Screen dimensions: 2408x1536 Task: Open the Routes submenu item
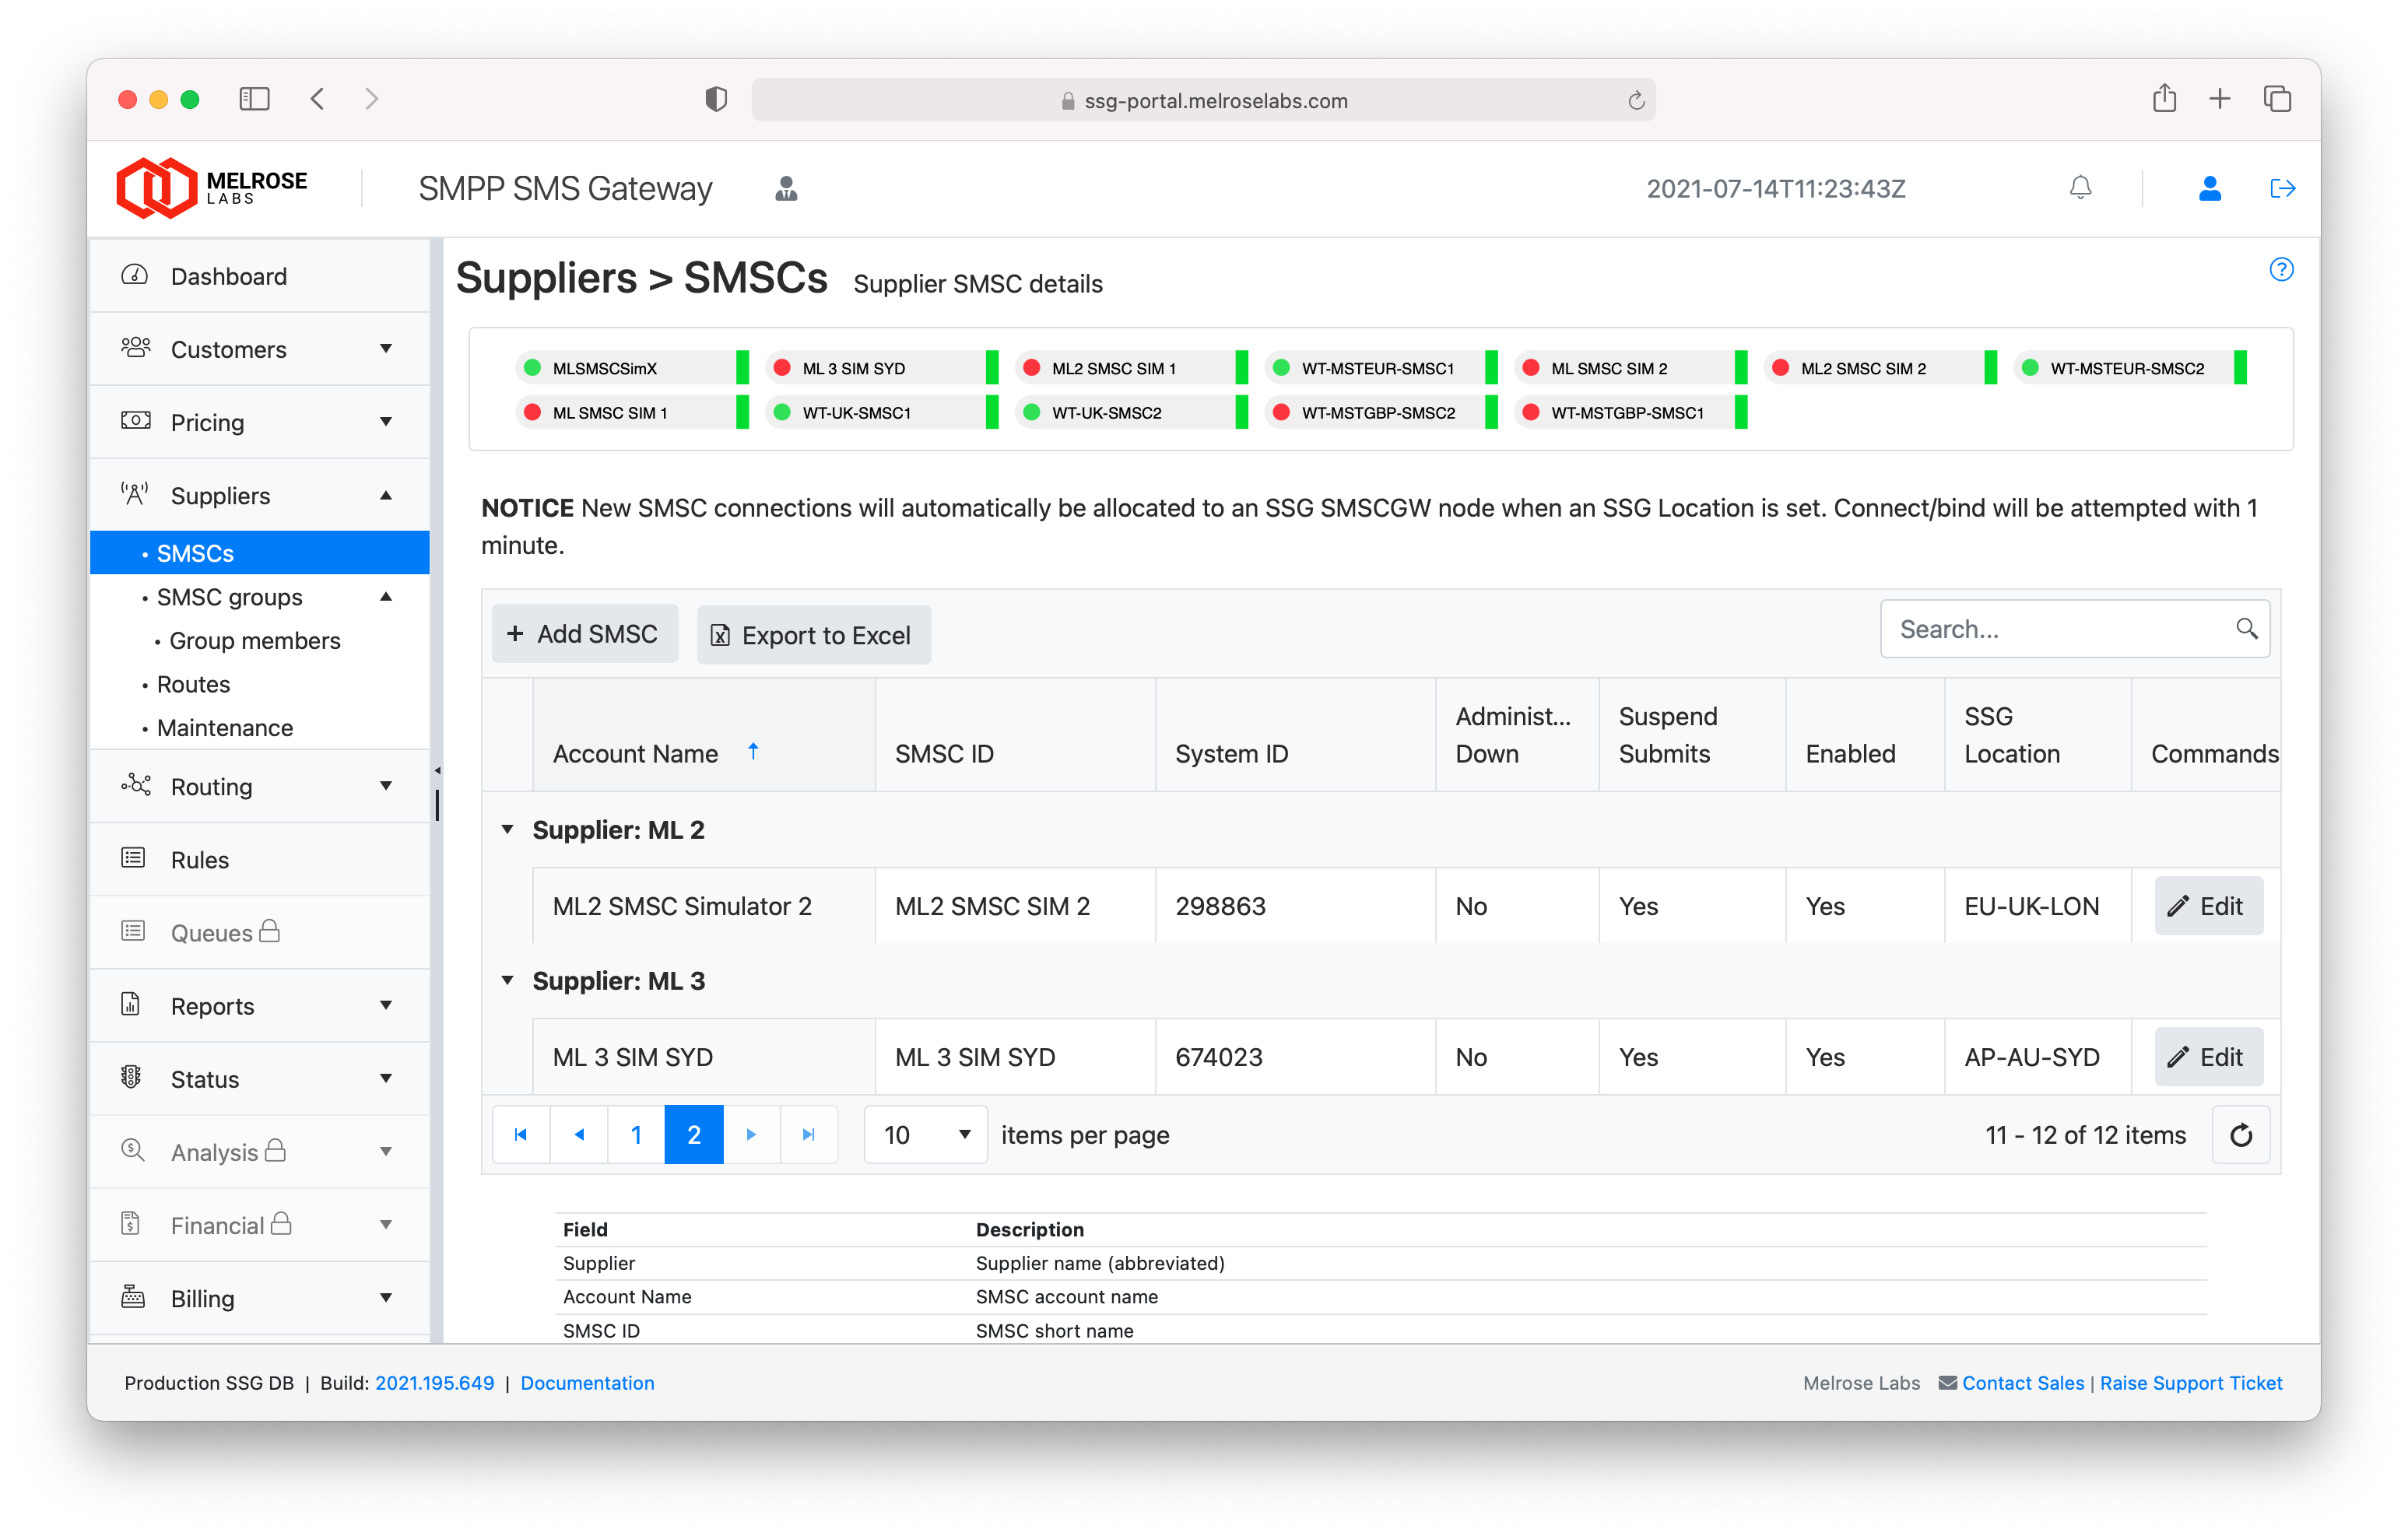click(x=193, y=684)
